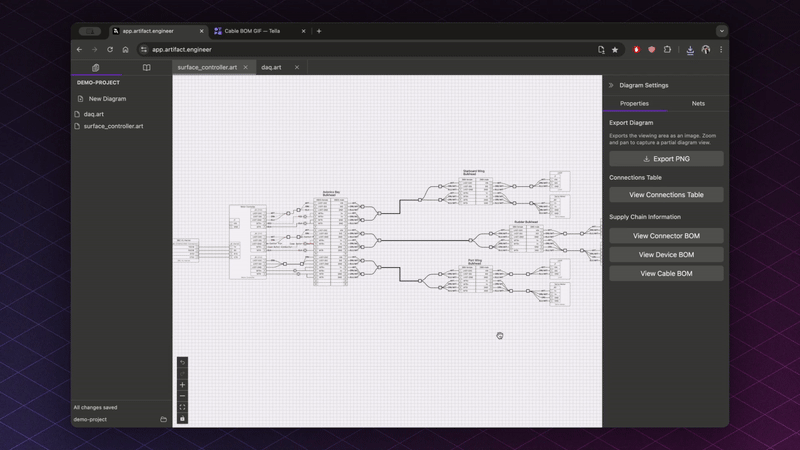Click View Device BOM

[x=666, y=255]
